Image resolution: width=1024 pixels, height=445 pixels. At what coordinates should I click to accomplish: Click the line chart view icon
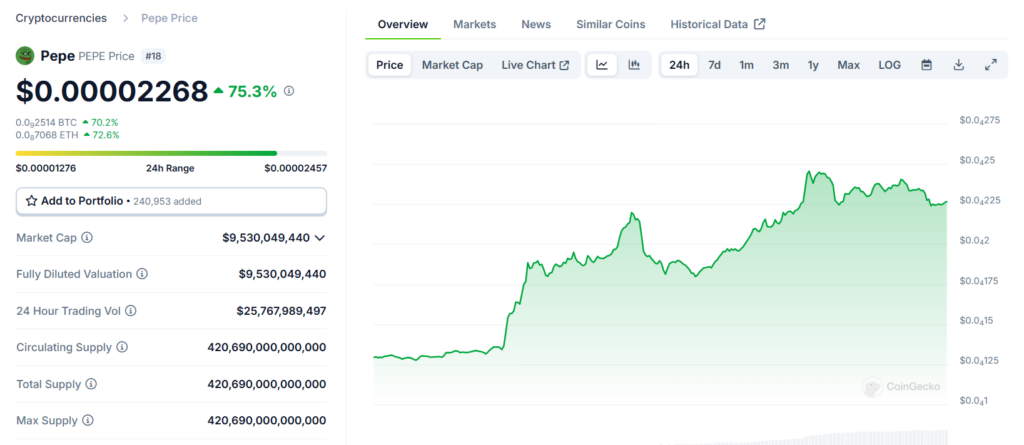[x=602, y=65]
